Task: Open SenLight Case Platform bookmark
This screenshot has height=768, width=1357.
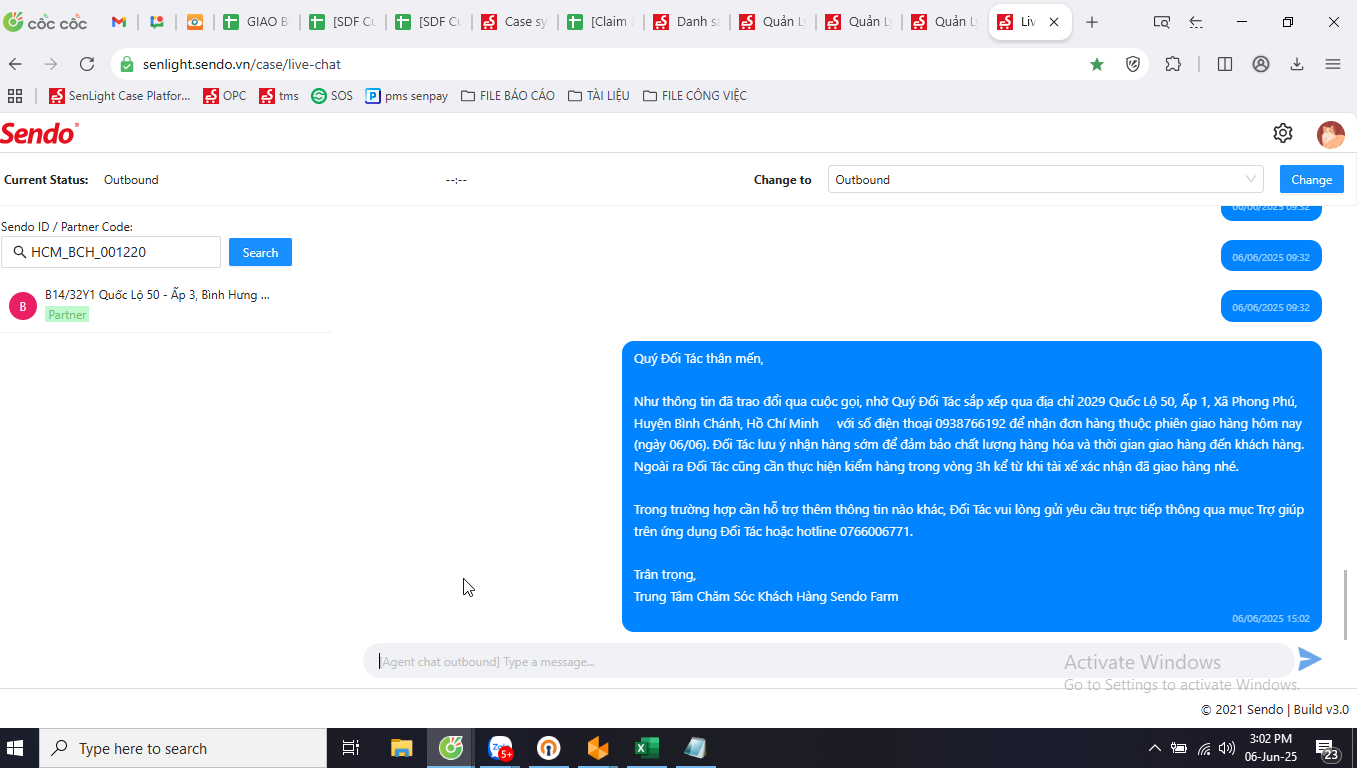Action: pos(119,96)
